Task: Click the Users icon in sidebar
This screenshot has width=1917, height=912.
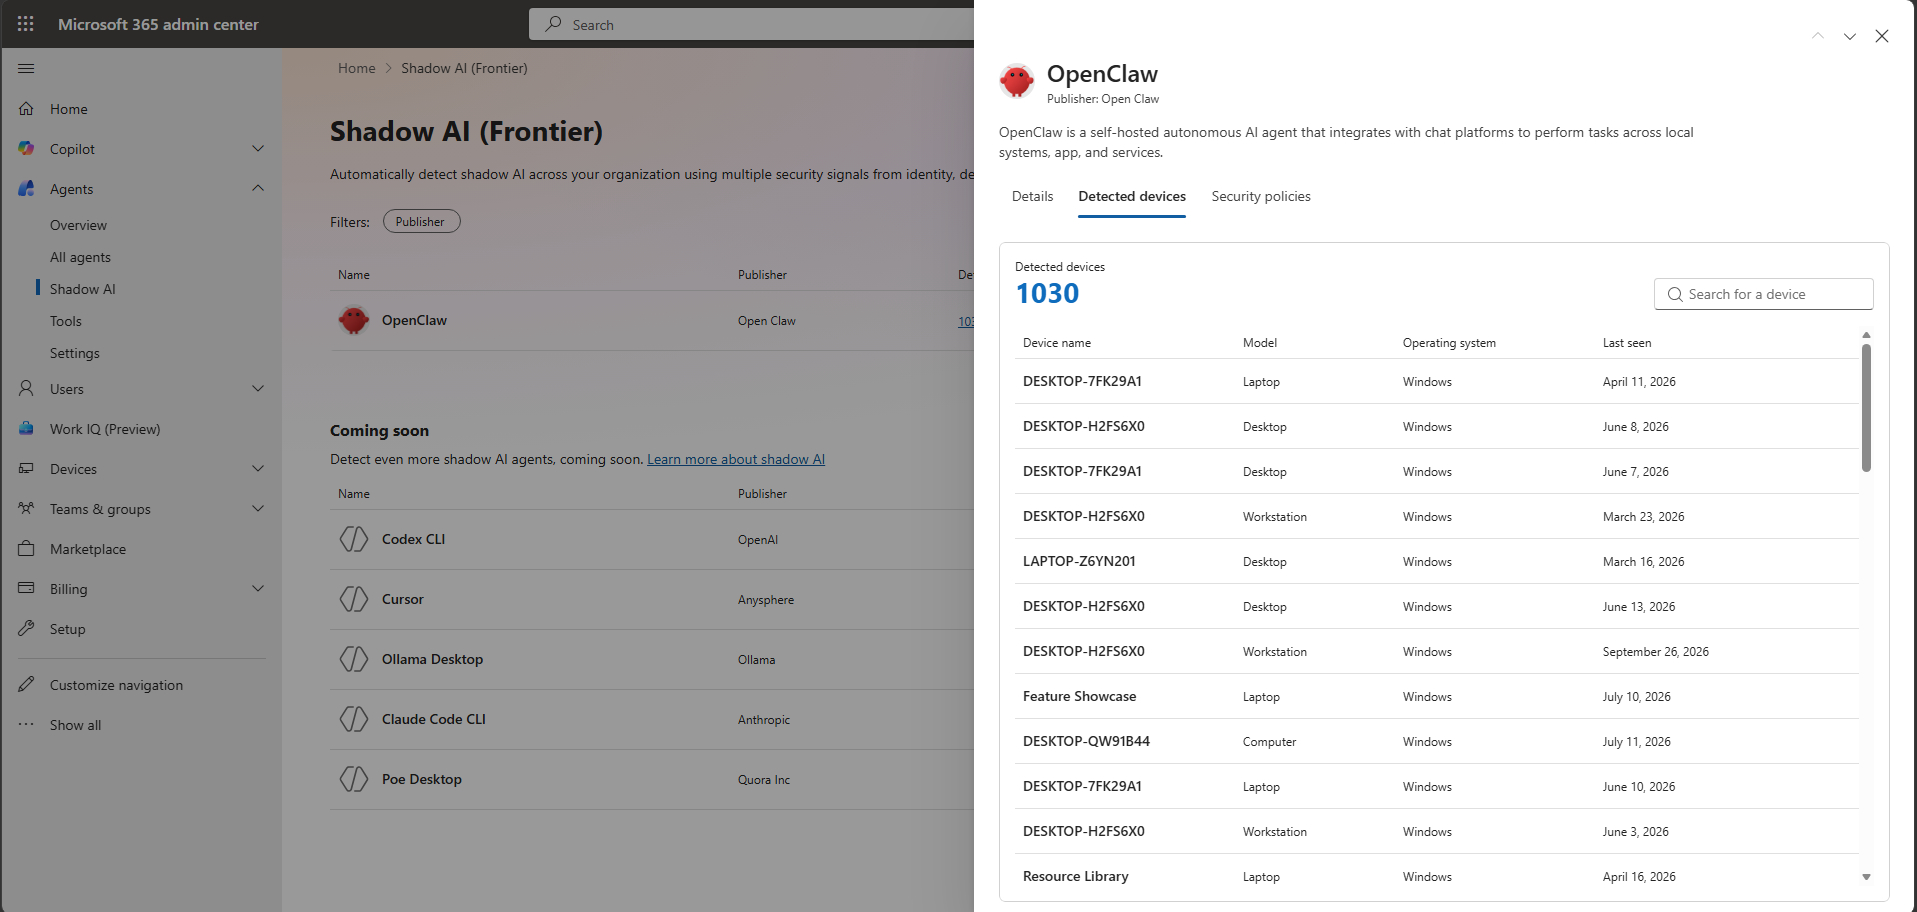Action: [x=26, y=388]
